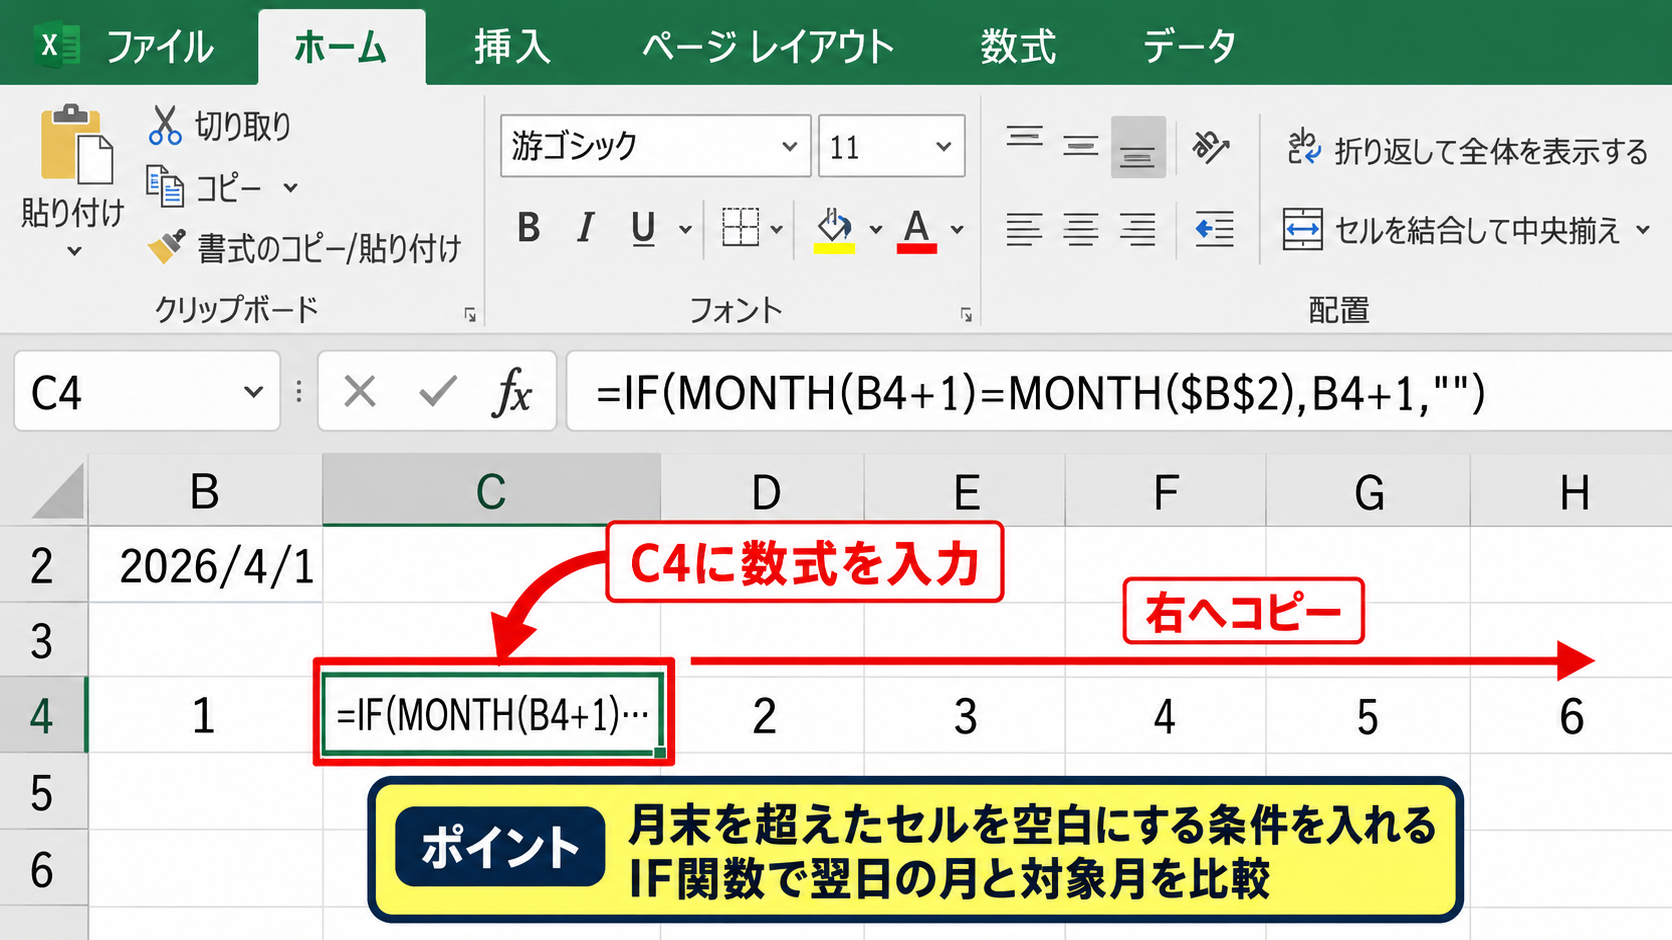The image size is (1672, 940).
Task: Expand the paste options arrow below 貼り付け
Action: 74,251
